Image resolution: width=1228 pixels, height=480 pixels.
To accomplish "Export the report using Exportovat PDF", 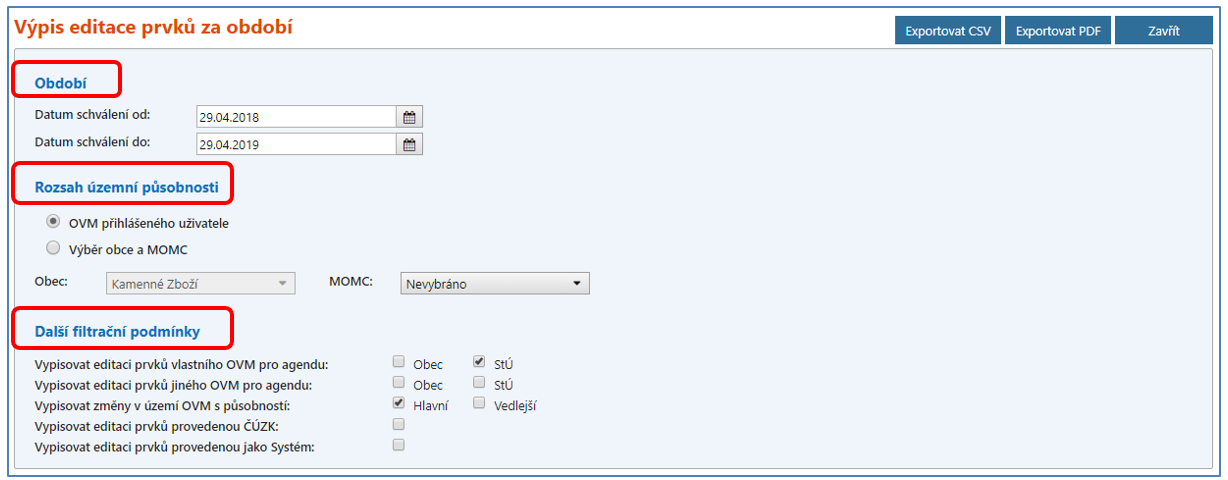I will pos(1057,31).
